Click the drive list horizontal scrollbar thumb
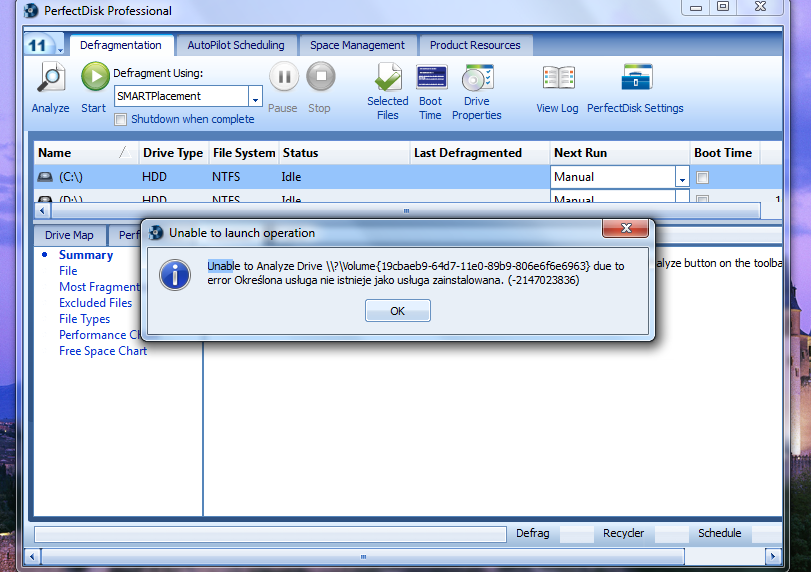The image size is (811, 572). pos(406,210)
